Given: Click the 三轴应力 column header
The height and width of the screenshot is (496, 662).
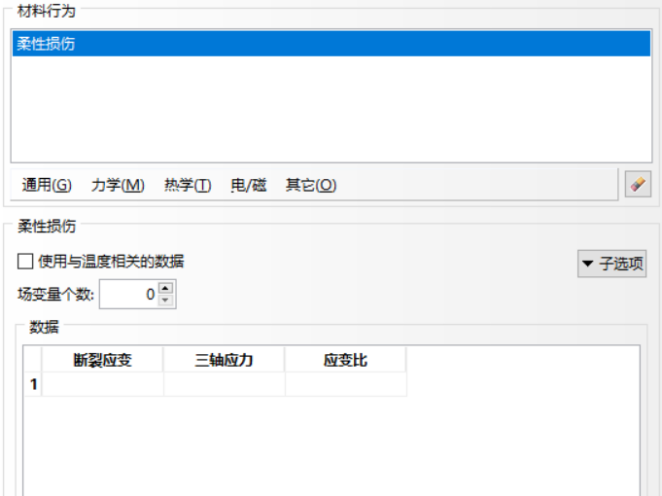Looking at the screenshot, I should tap(224, 360).
